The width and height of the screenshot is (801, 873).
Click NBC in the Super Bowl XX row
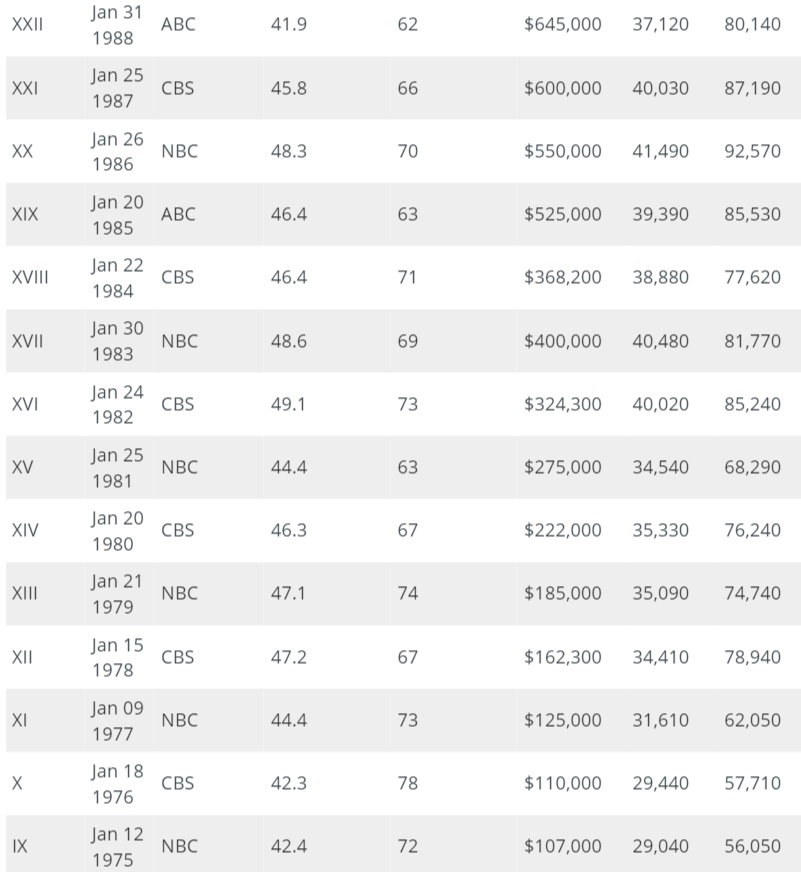[x=179, y=151]
